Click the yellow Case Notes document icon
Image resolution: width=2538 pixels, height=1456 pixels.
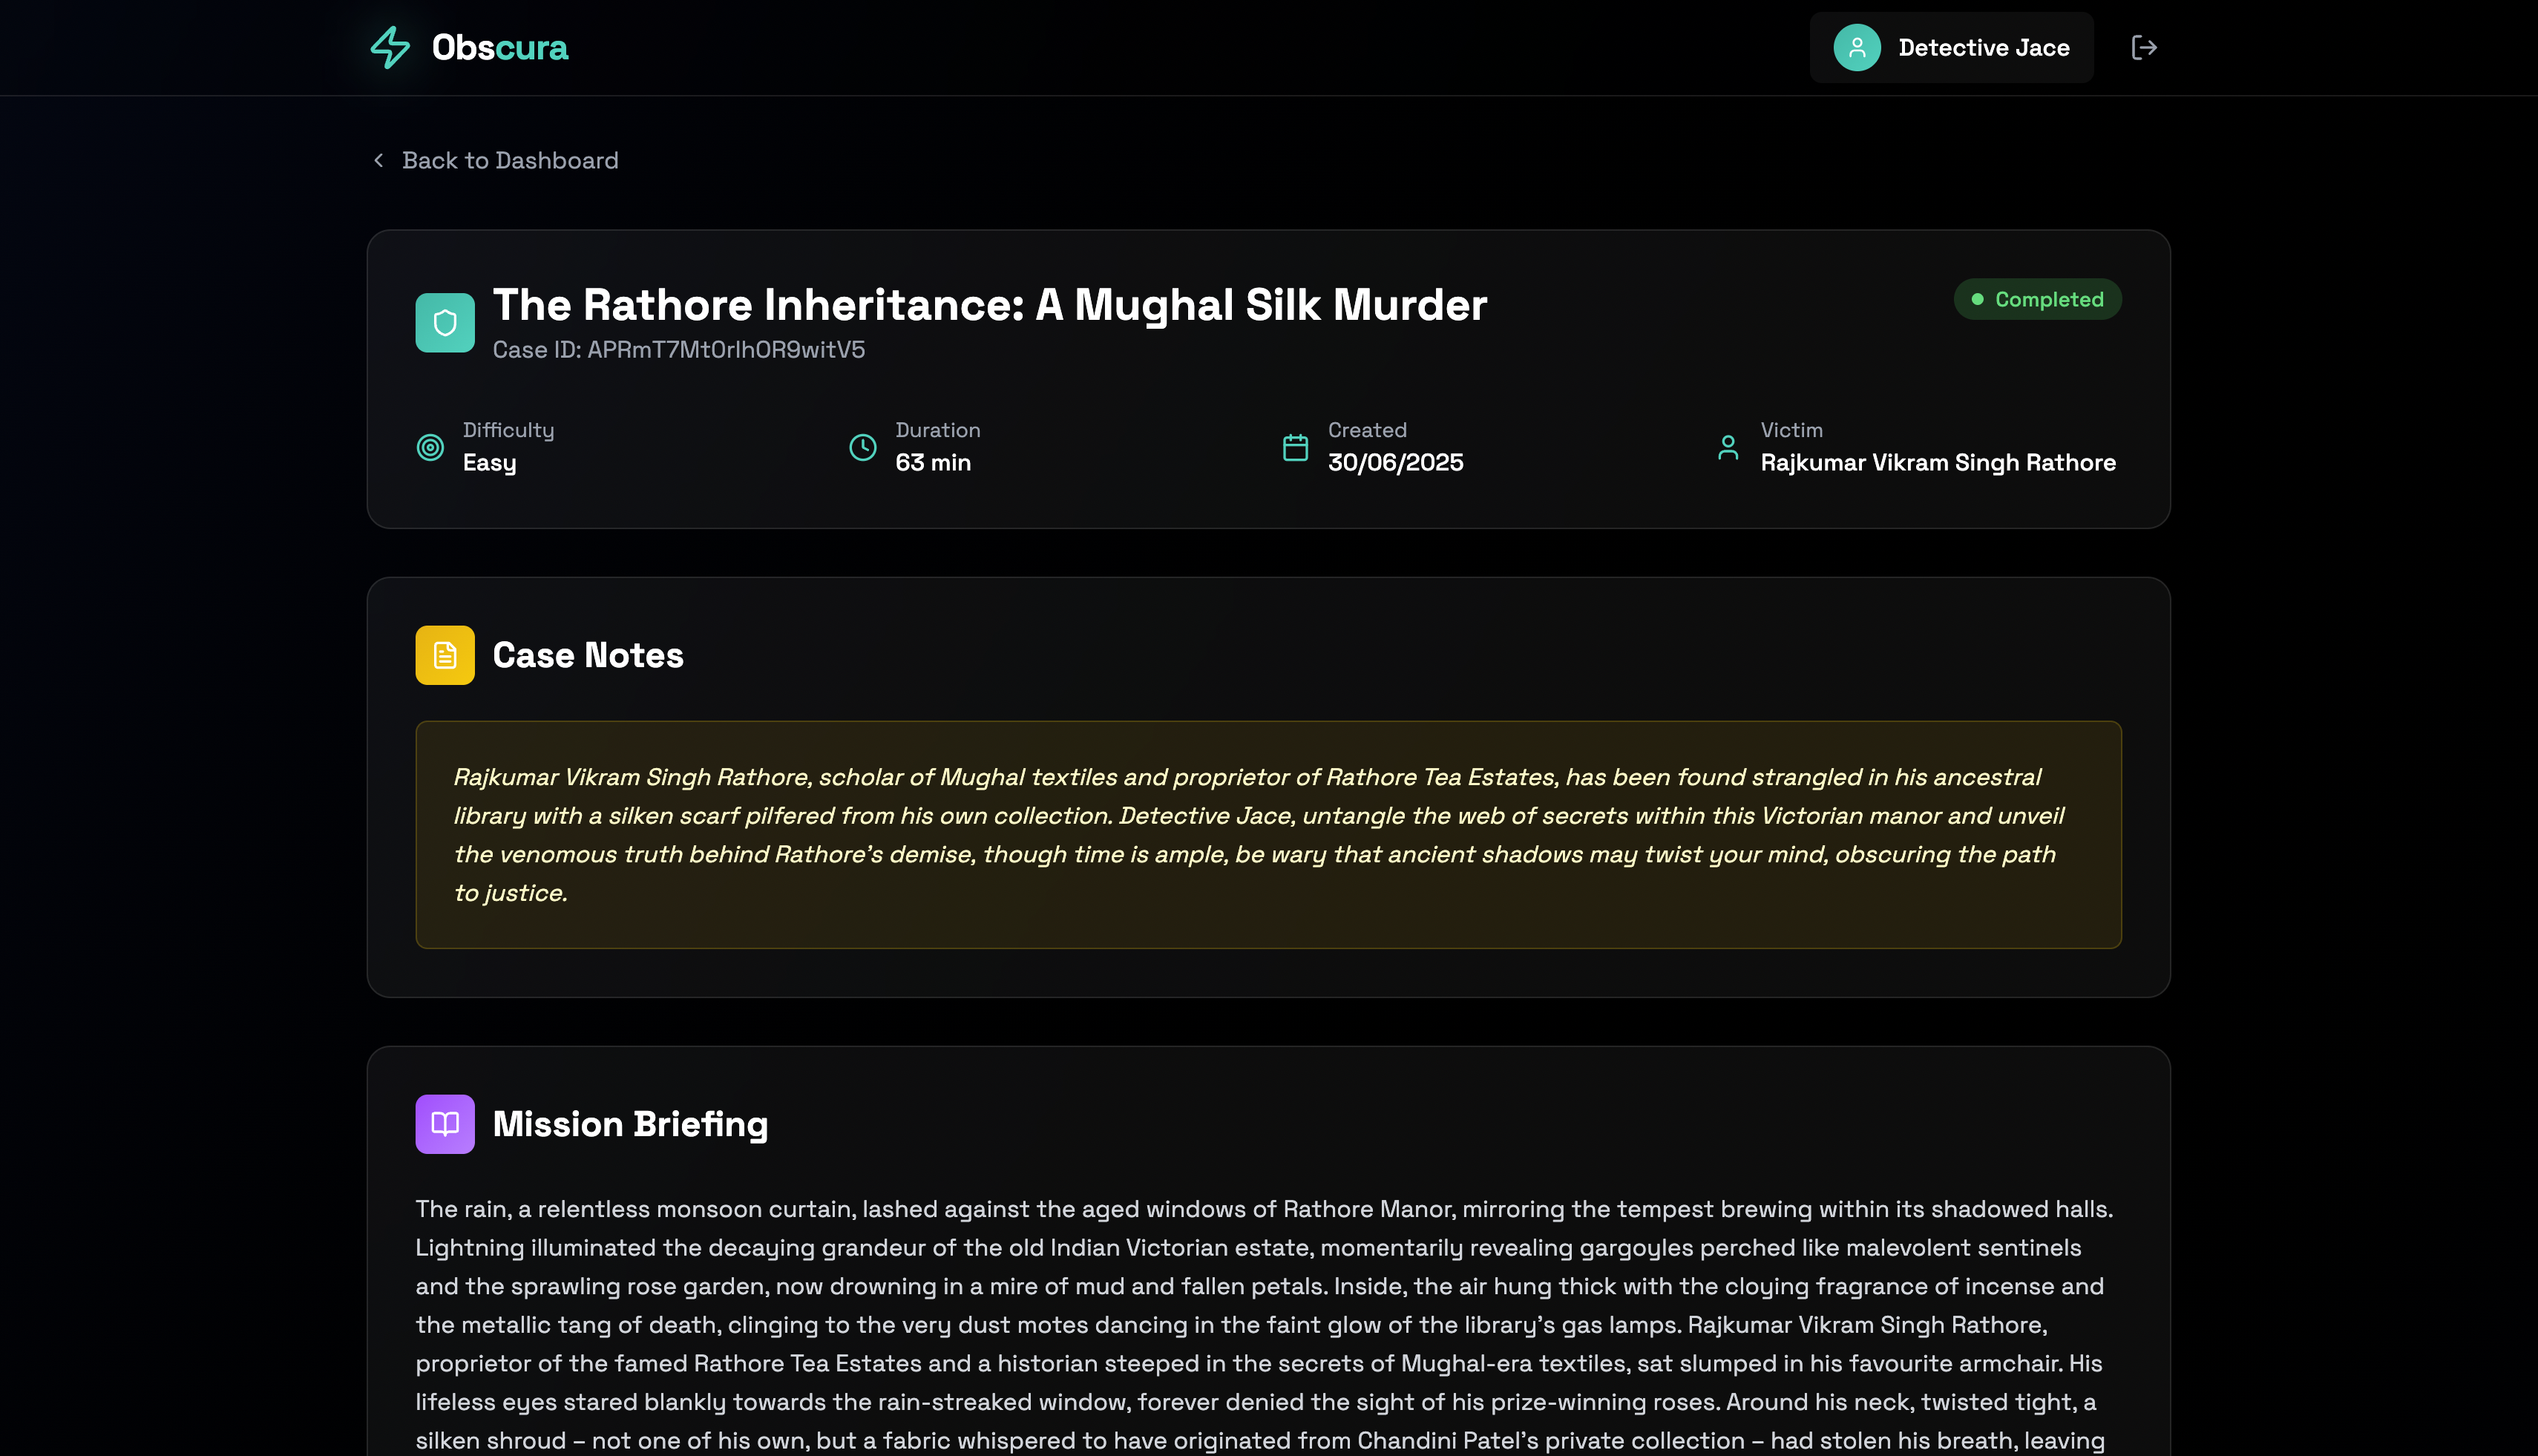click(445, 655)
